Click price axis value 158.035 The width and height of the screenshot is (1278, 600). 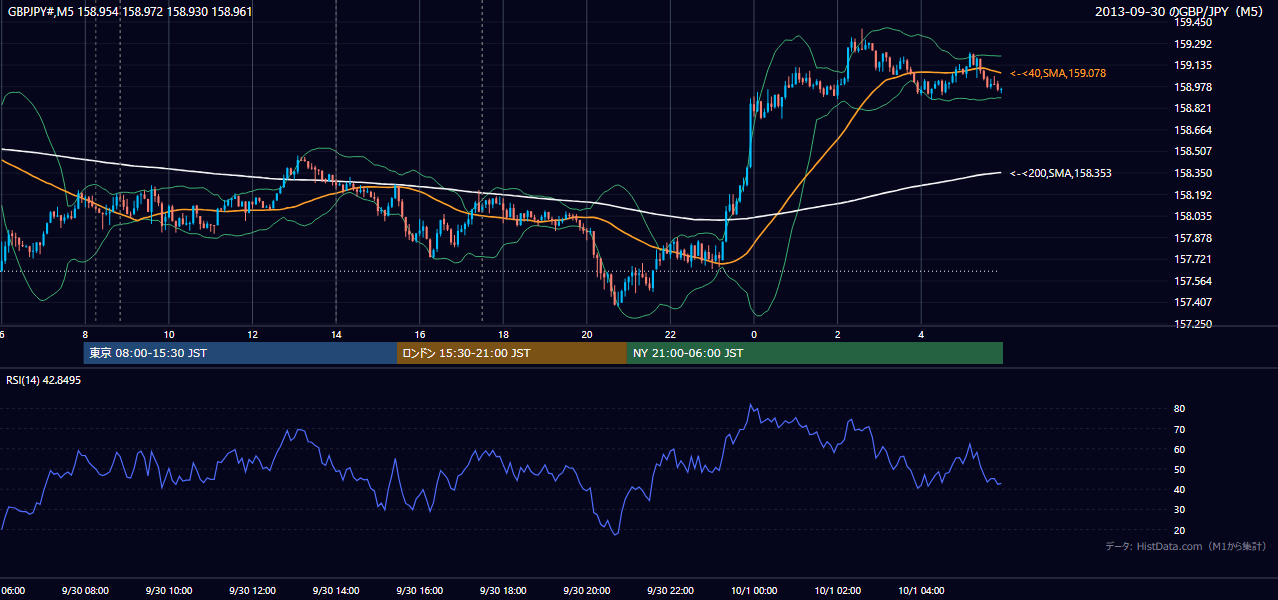click(x=1195, y=216)
